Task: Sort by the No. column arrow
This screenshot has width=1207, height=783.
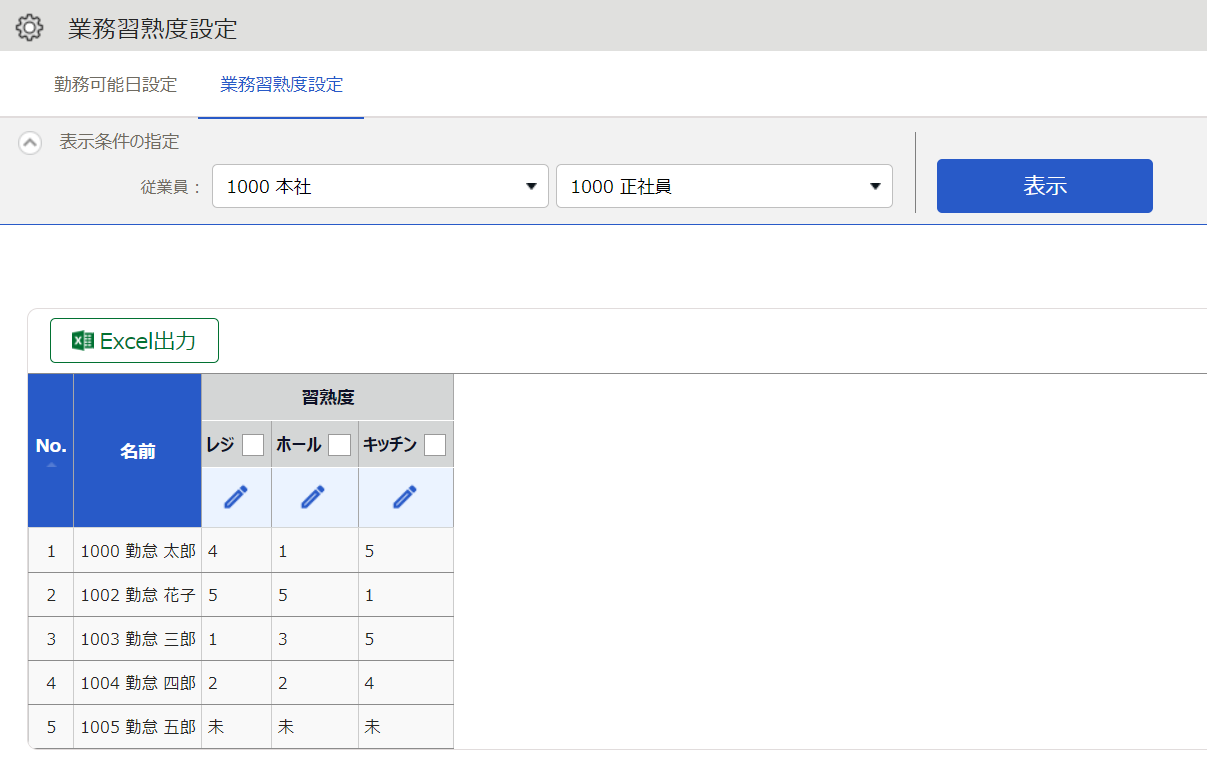Action: pyautogui.click(x=51, y=465)
